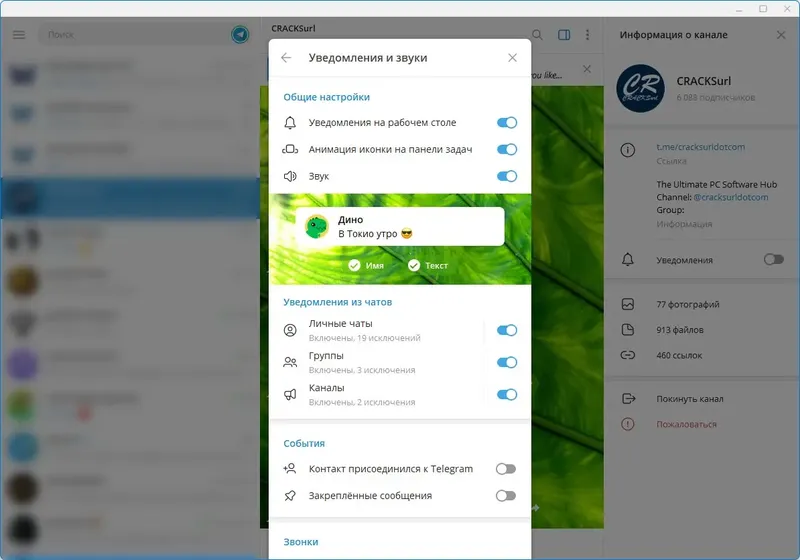Toggle channel Уведомления switch in info panel
800x560 pixels.
tap(773, 260)
